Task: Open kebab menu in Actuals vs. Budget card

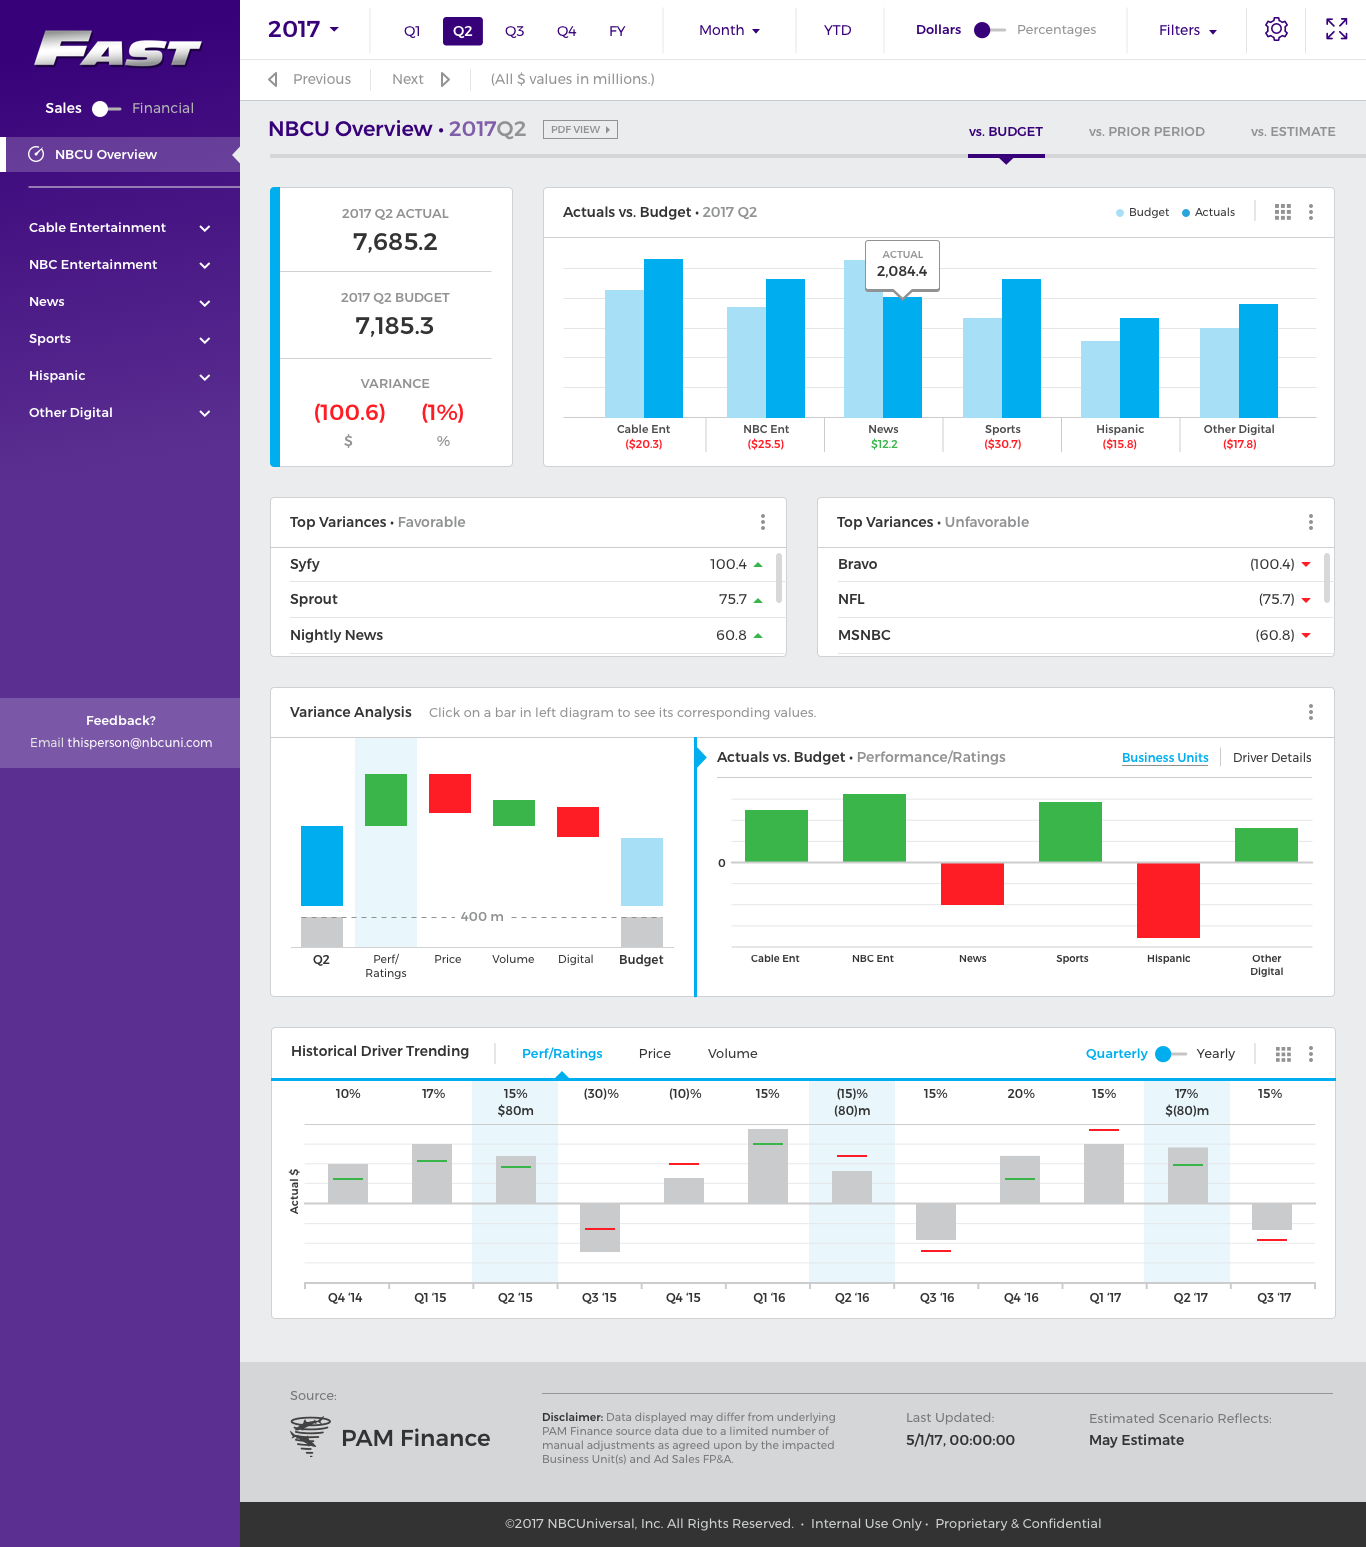Action: [1311, 212]
